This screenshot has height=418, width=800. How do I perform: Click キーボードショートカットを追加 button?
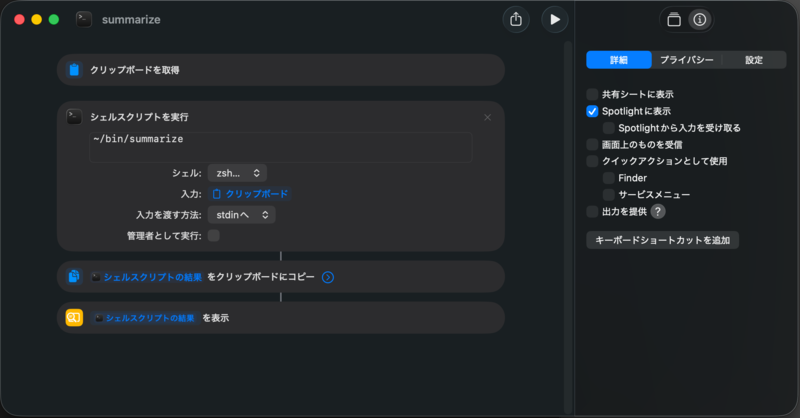(662, 240)
